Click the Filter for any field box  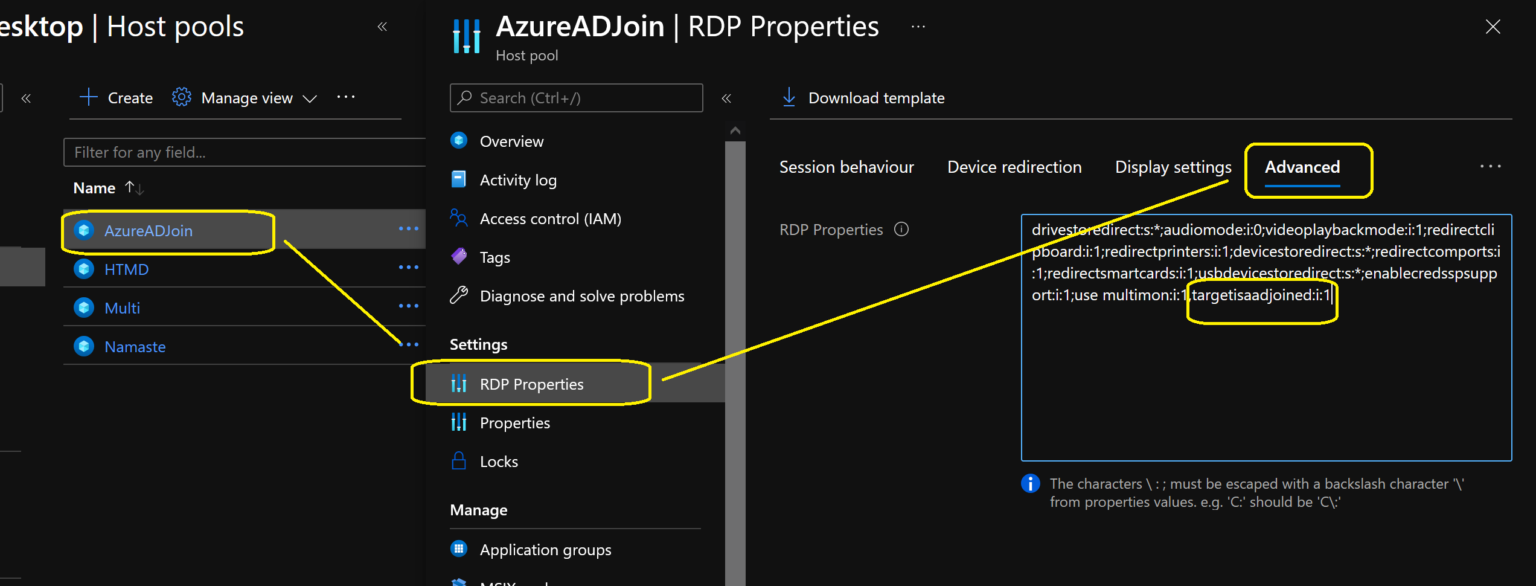pos(244,153)
